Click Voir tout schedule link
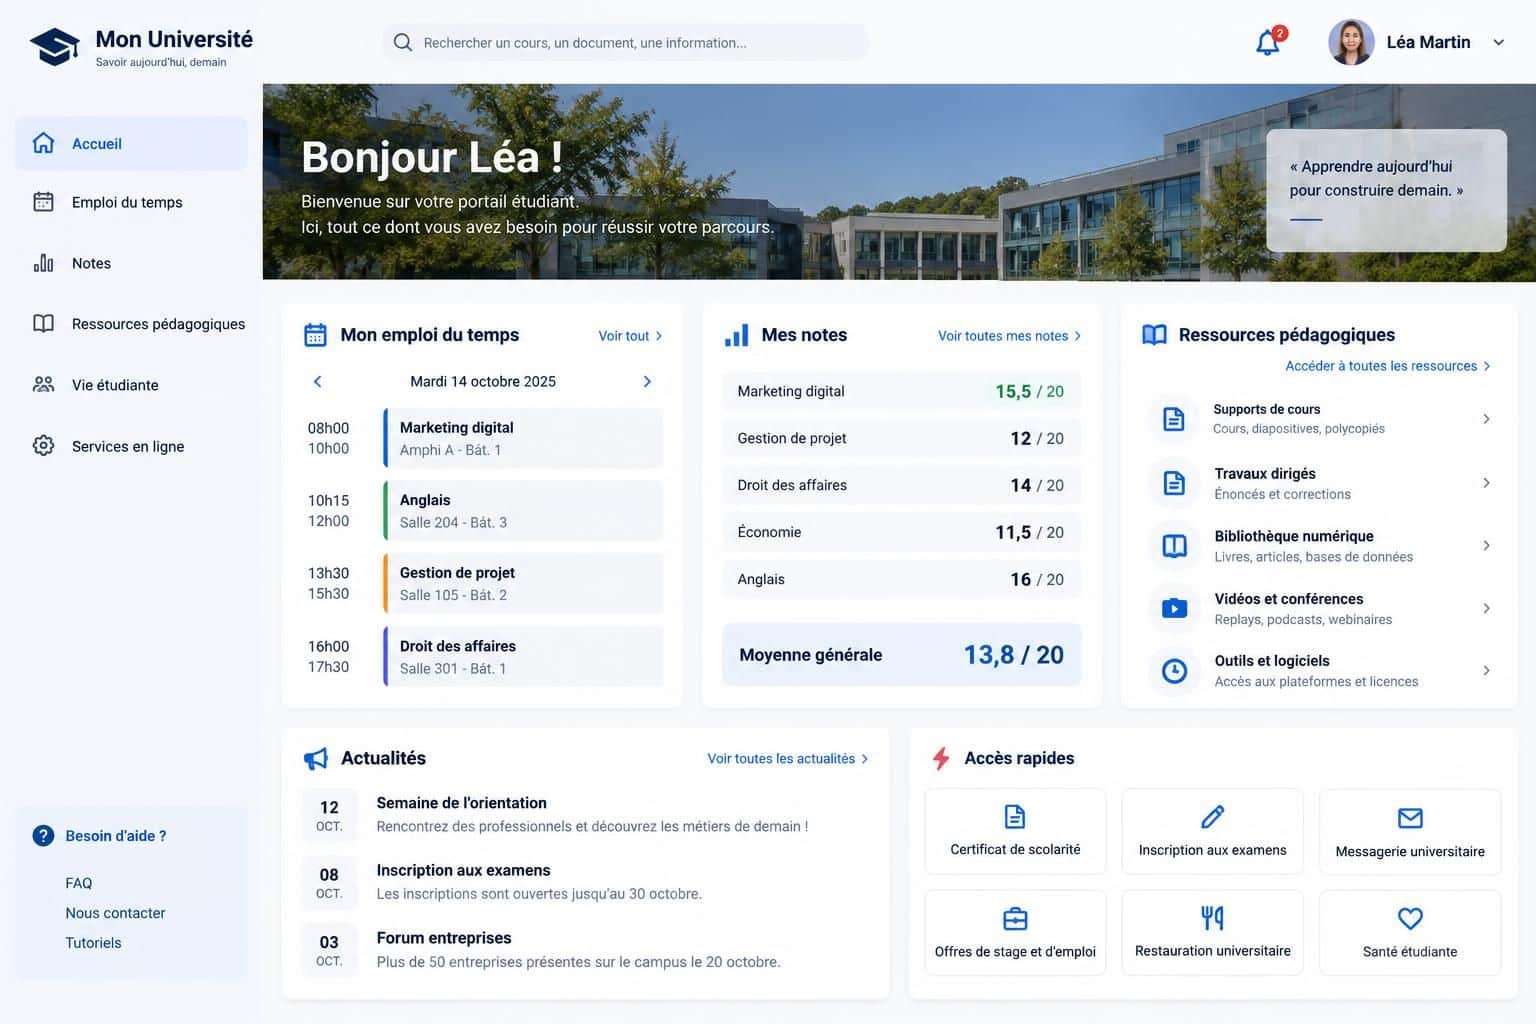1536x1024 pixels. [630, 336]
